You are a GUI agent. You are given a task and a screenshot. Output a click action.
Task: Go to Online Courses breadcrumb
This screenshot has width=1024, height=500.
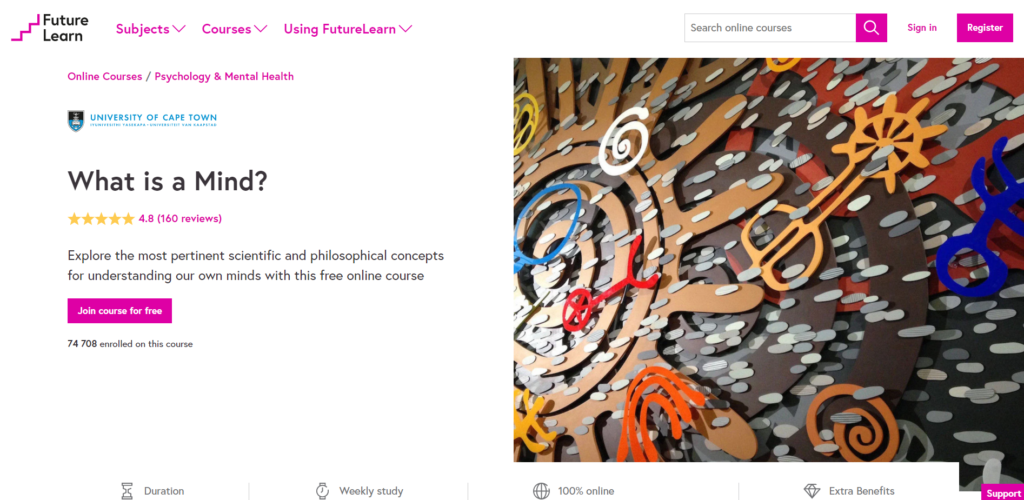pos(104,76)
